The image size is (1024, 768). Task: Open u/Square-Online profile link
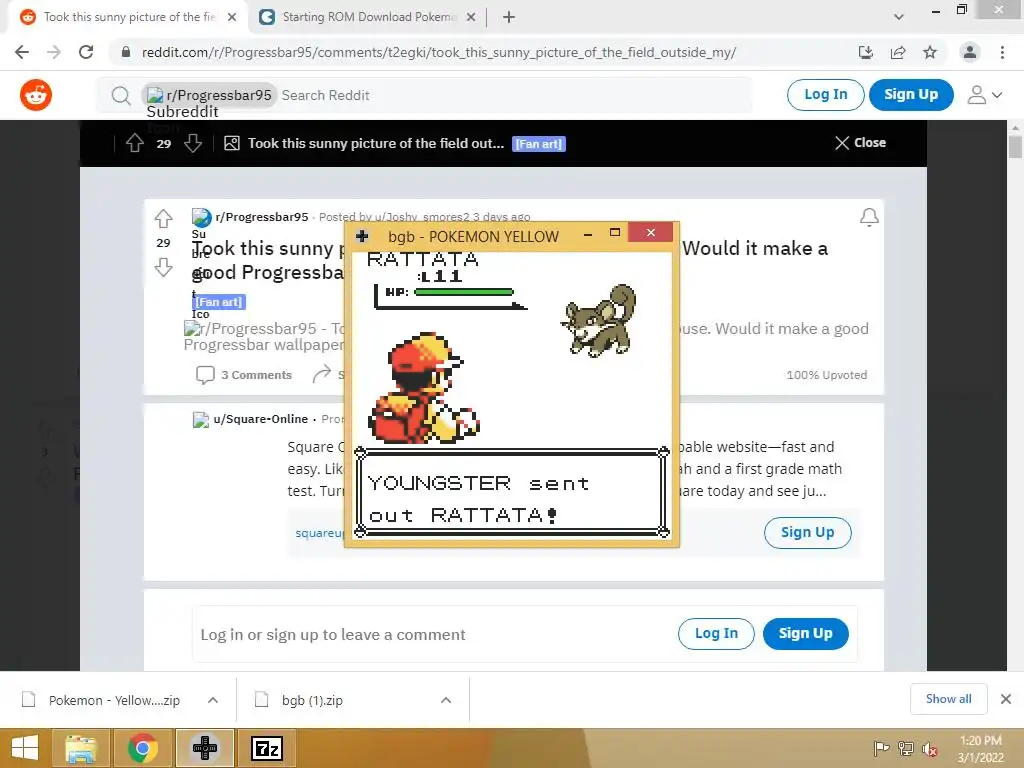(x=261, y=419)
